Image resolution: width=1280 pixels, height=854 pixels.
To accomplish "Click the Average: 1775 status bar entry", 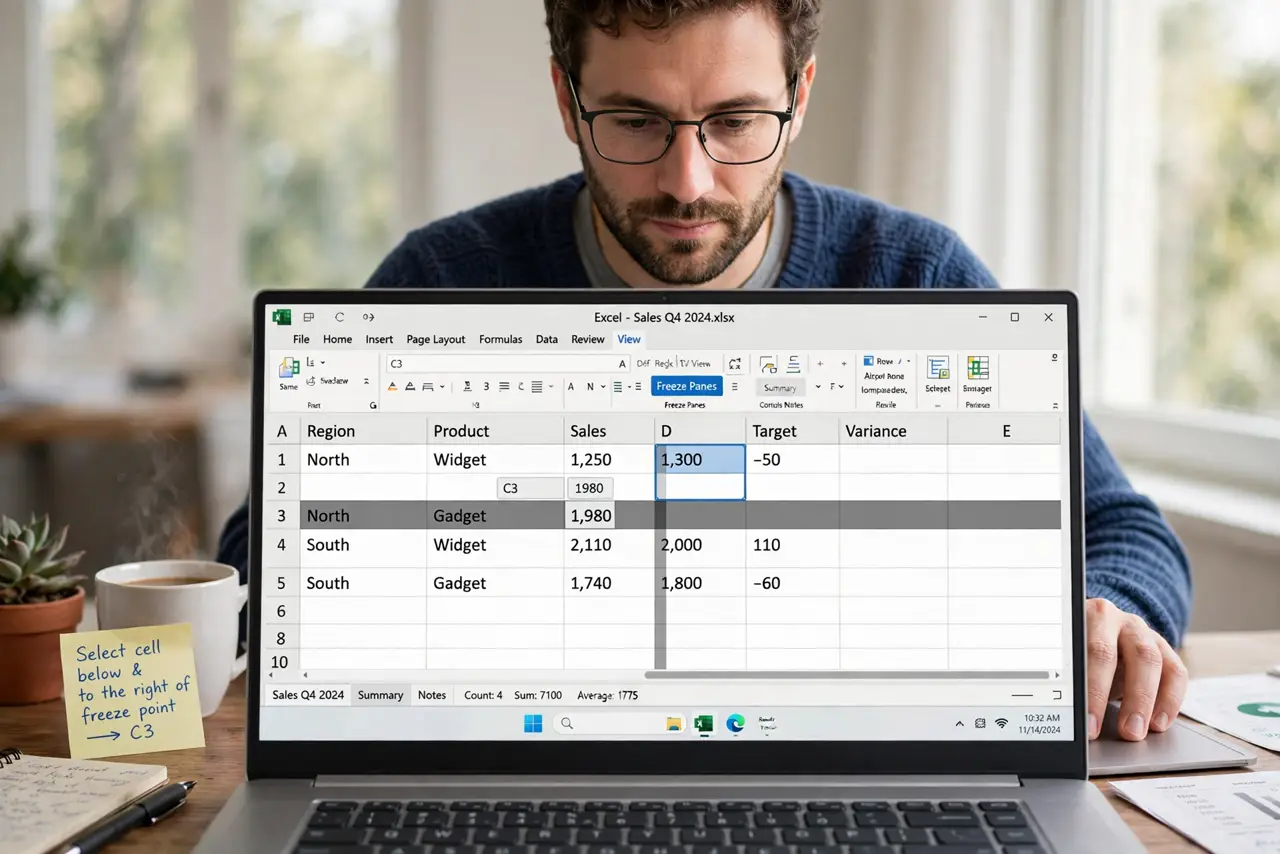I will (x=605, y=695).
